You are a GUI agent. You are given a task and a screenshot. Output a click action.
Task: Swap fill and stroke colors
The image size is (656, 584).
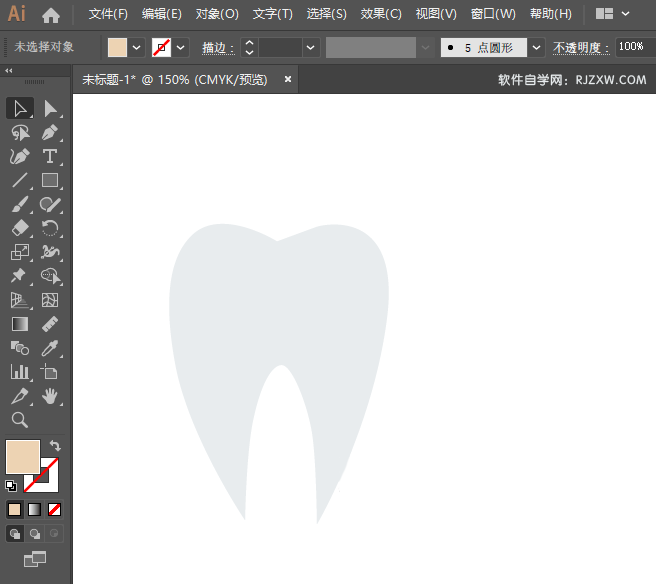(55, 445)
